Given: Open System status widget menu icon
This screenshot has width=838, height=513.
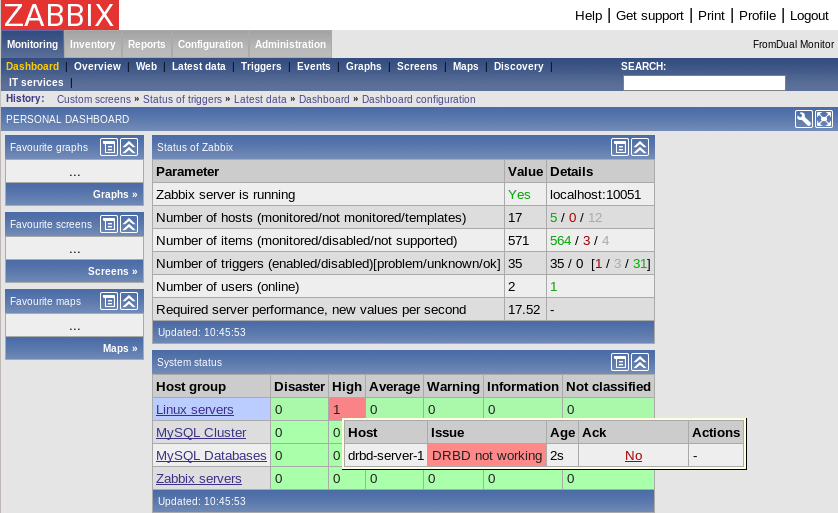Looking at the screenshot, I should (620, 362).
